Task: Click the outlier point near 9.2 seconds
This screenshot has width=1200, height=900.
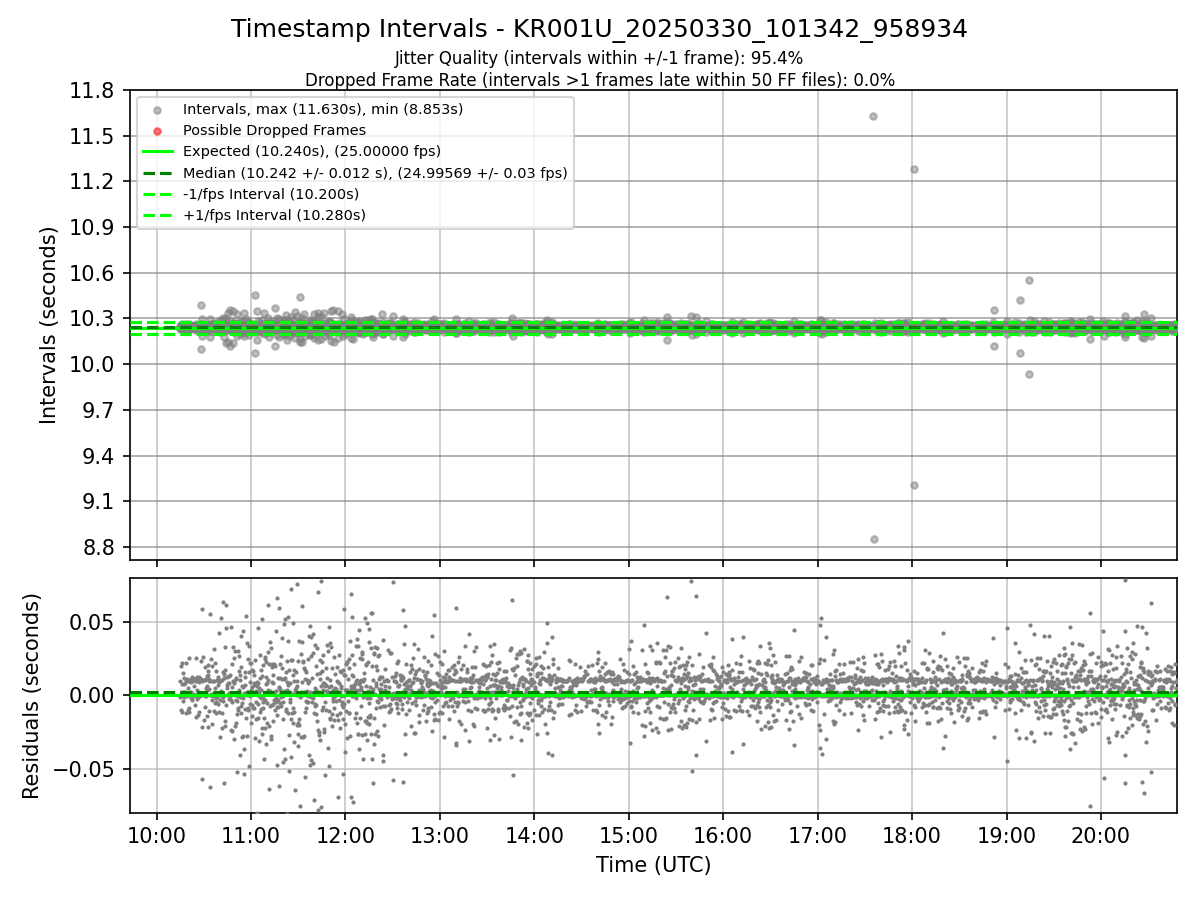Action: pyautogui.click(x=914, y=485)
